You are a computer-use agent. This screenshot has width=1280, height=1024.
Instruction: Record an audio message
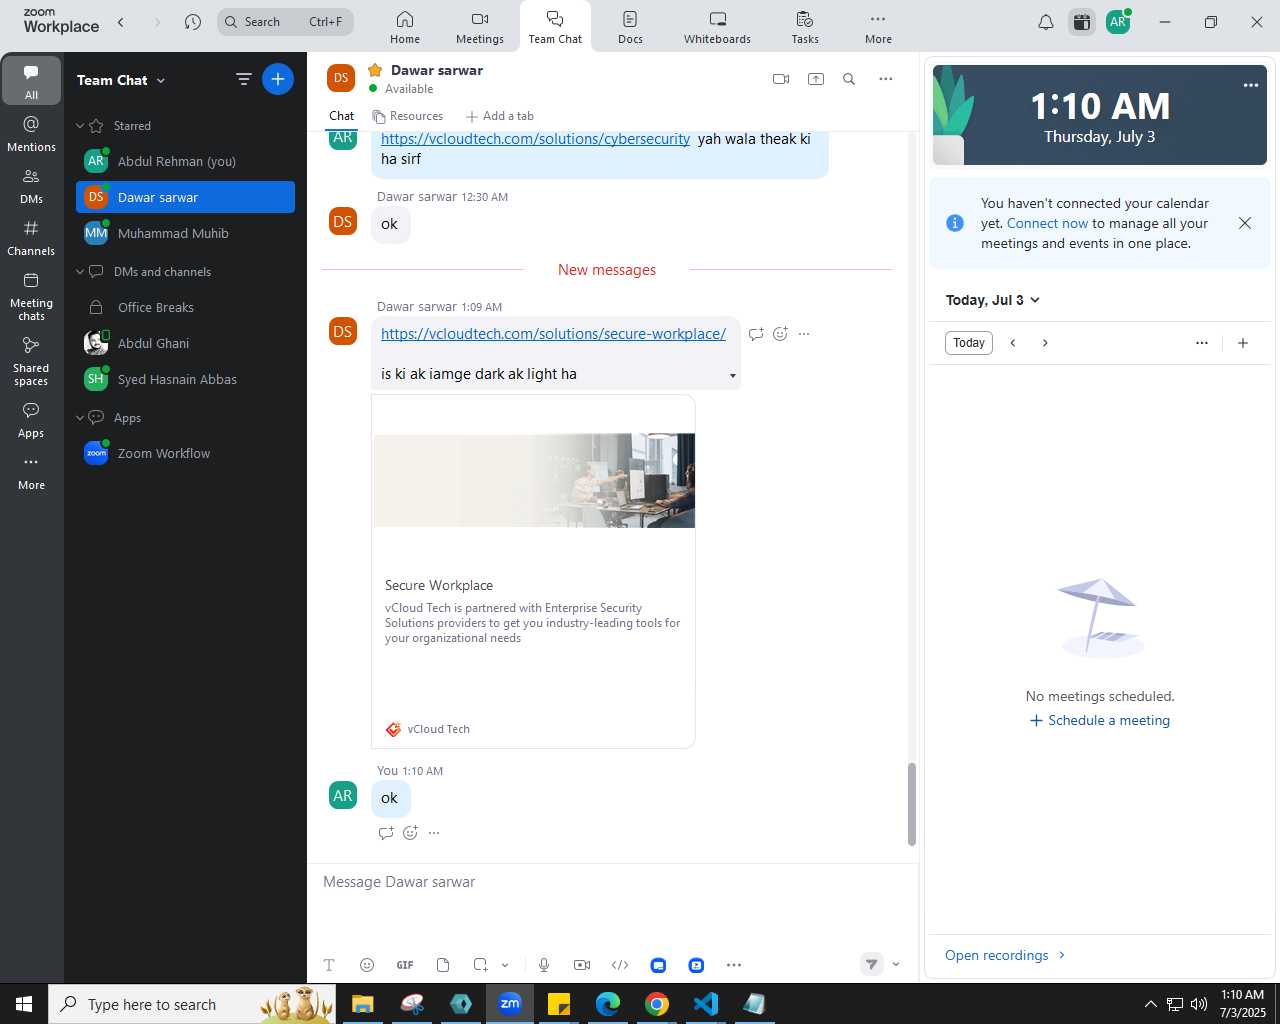pos(544,965)
